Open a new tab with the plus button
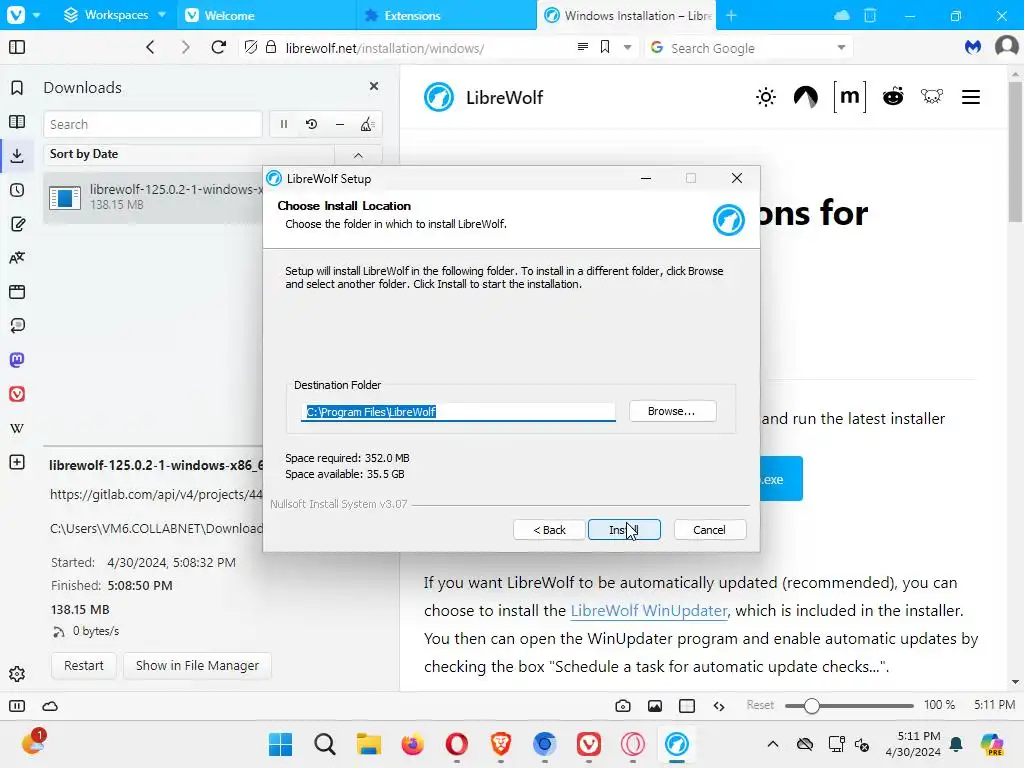1024x768 pixels. (731, 15)
